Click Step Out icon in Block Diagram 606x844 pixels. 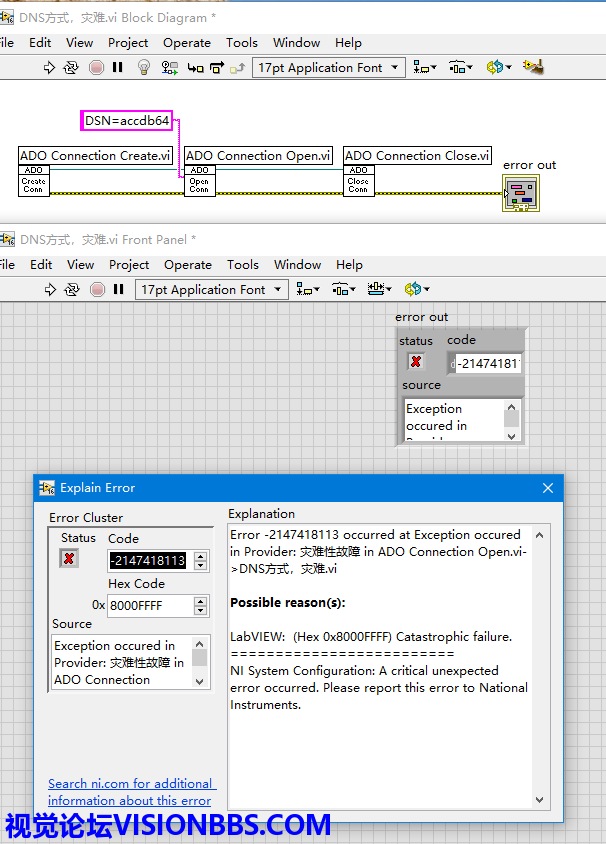[237, 68]
